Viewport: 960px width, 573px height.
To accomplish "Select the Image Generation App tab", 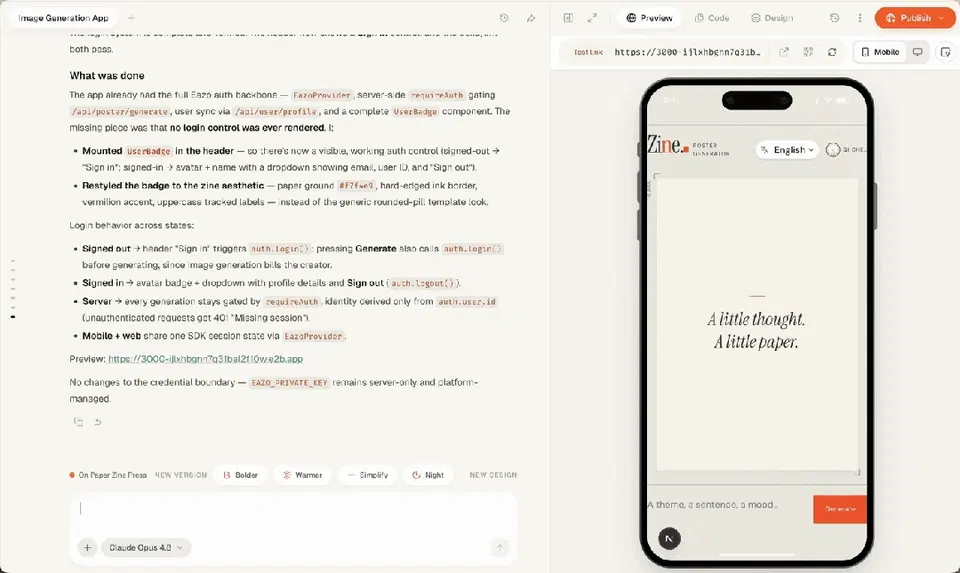I will (63, 18).
